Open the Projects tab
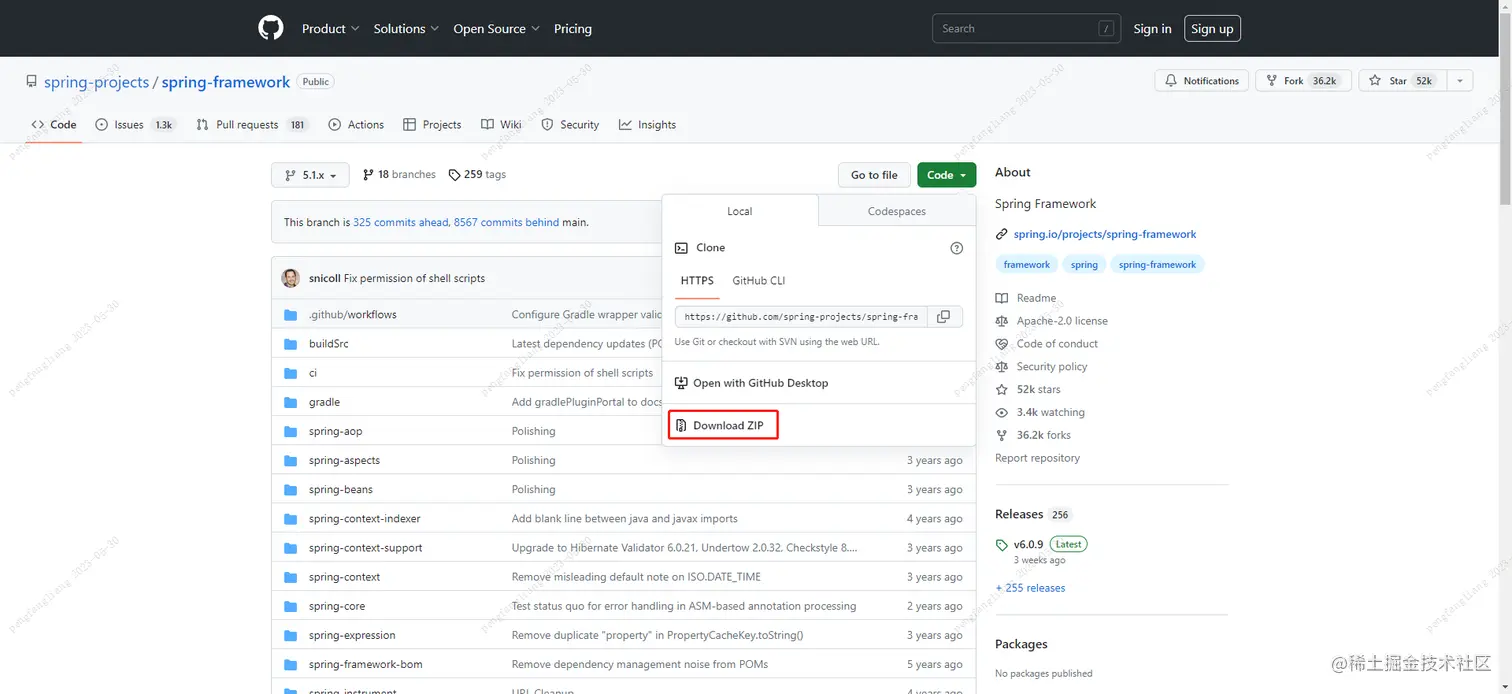Screen dimensions: 1512x694 tap(432, 125)
